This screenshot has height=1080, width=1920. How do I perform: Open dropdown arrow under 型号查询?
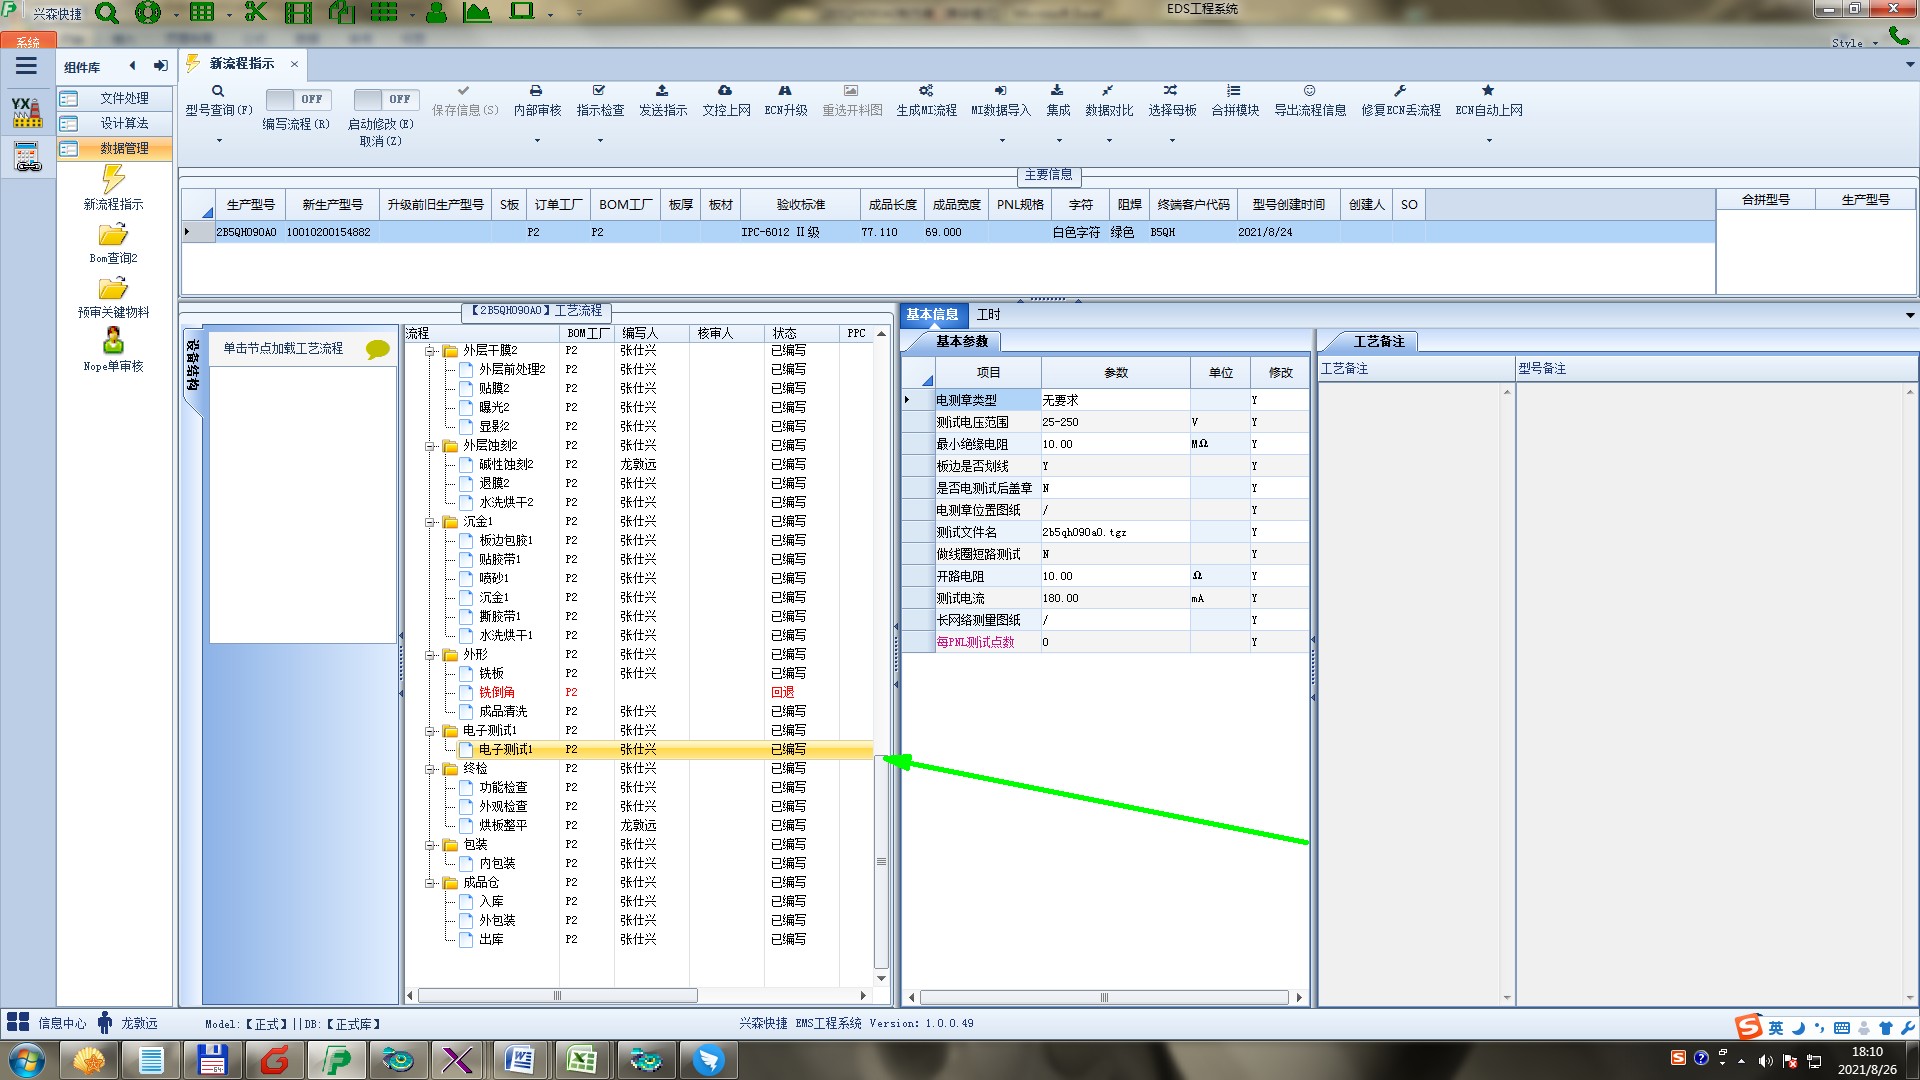(x=219, y=141)
